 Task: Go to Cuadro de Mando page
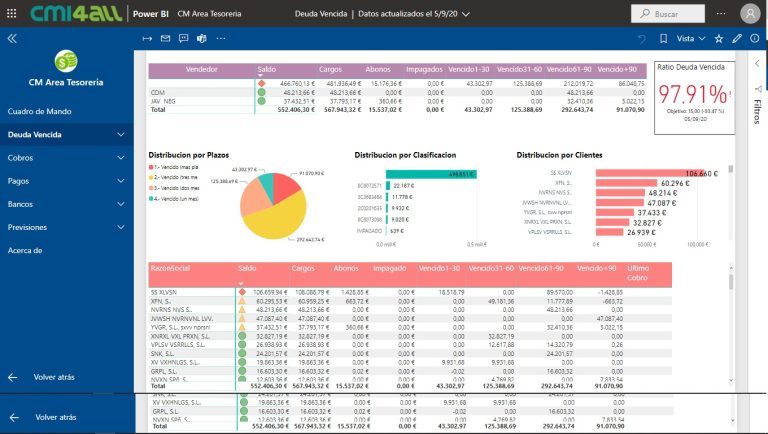39,111
